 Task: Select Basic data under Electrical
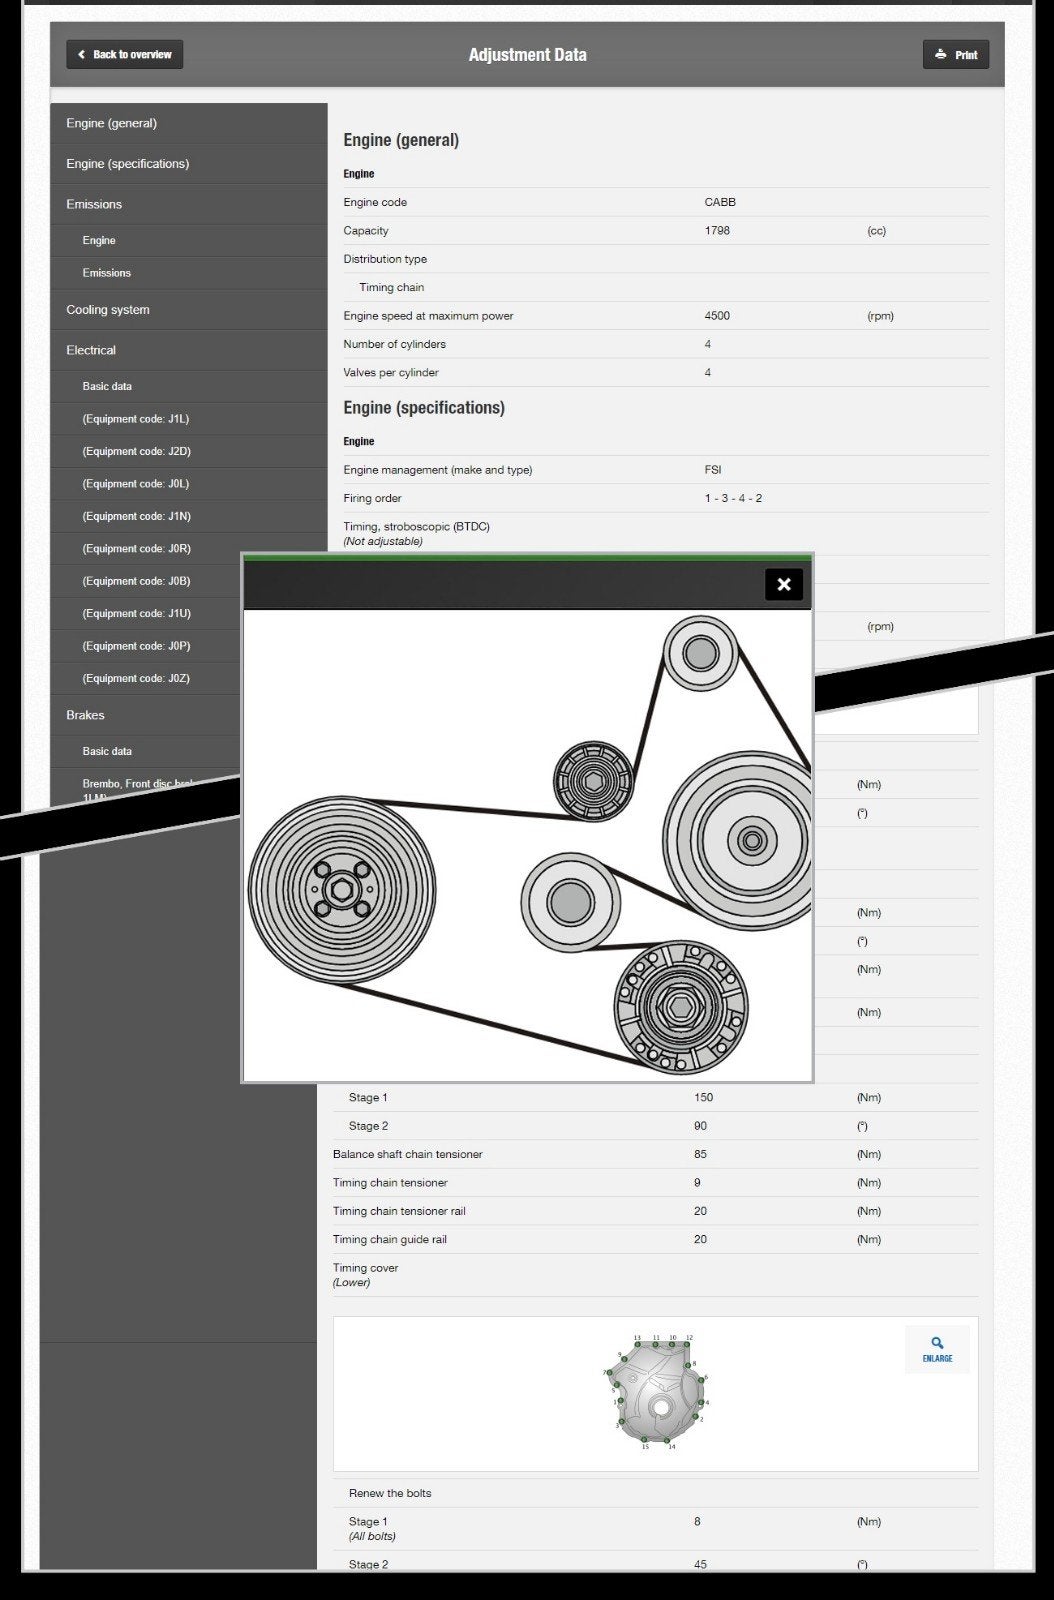(x=189, y=386)
